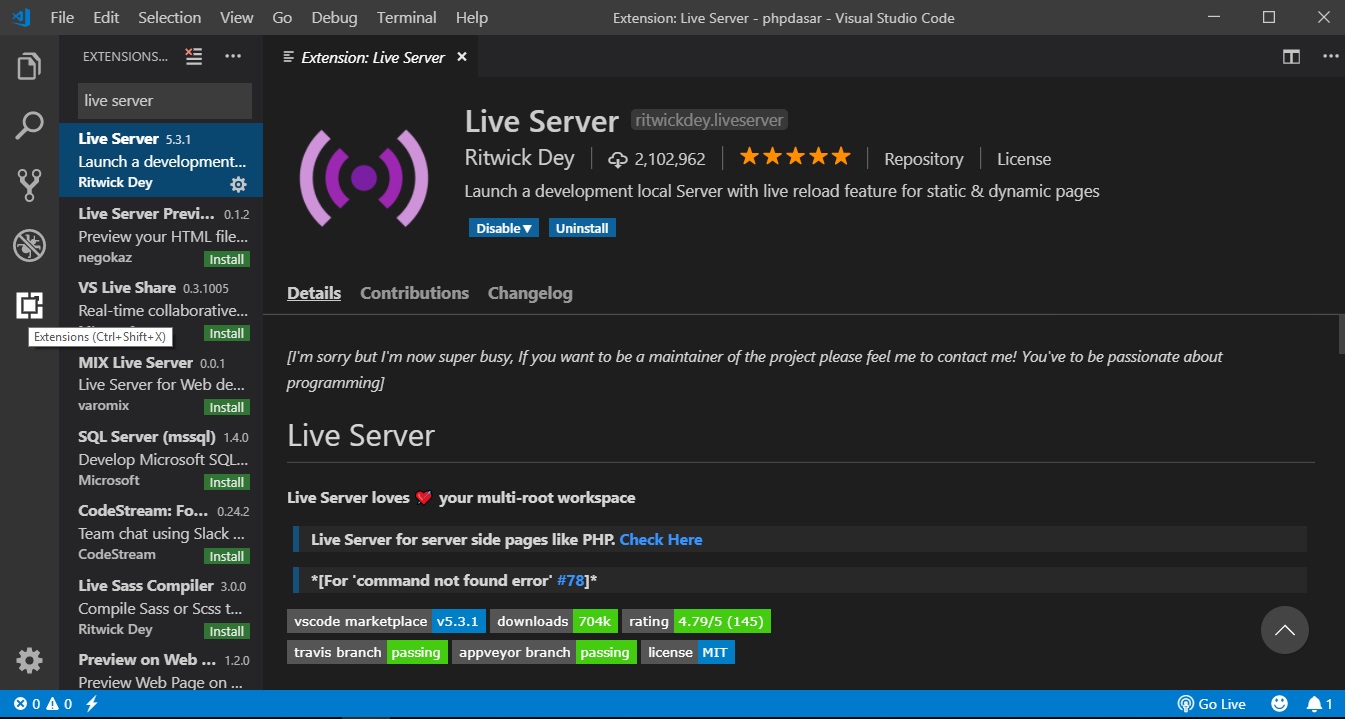Open the Help menu
The image size is (1346, 720).
(472, 18)
